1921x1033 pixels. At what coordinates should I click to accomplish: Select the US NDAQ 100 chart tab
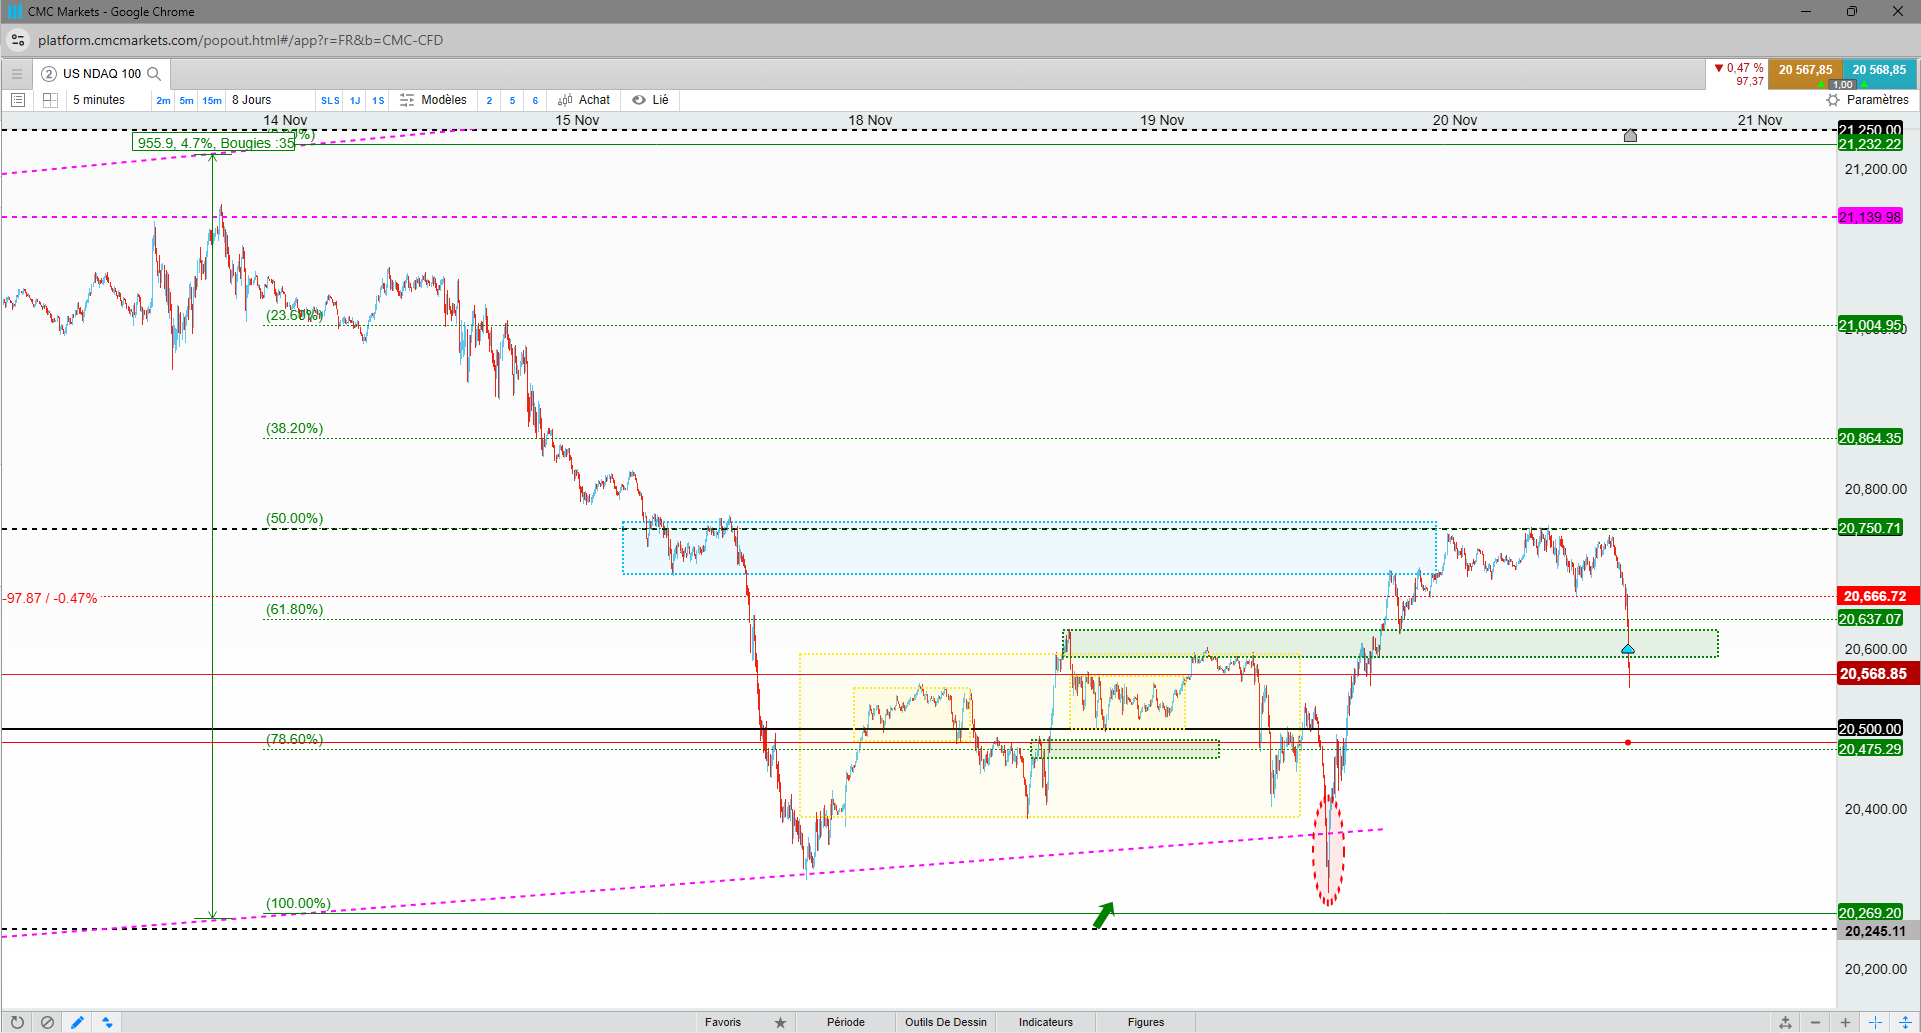101,74
